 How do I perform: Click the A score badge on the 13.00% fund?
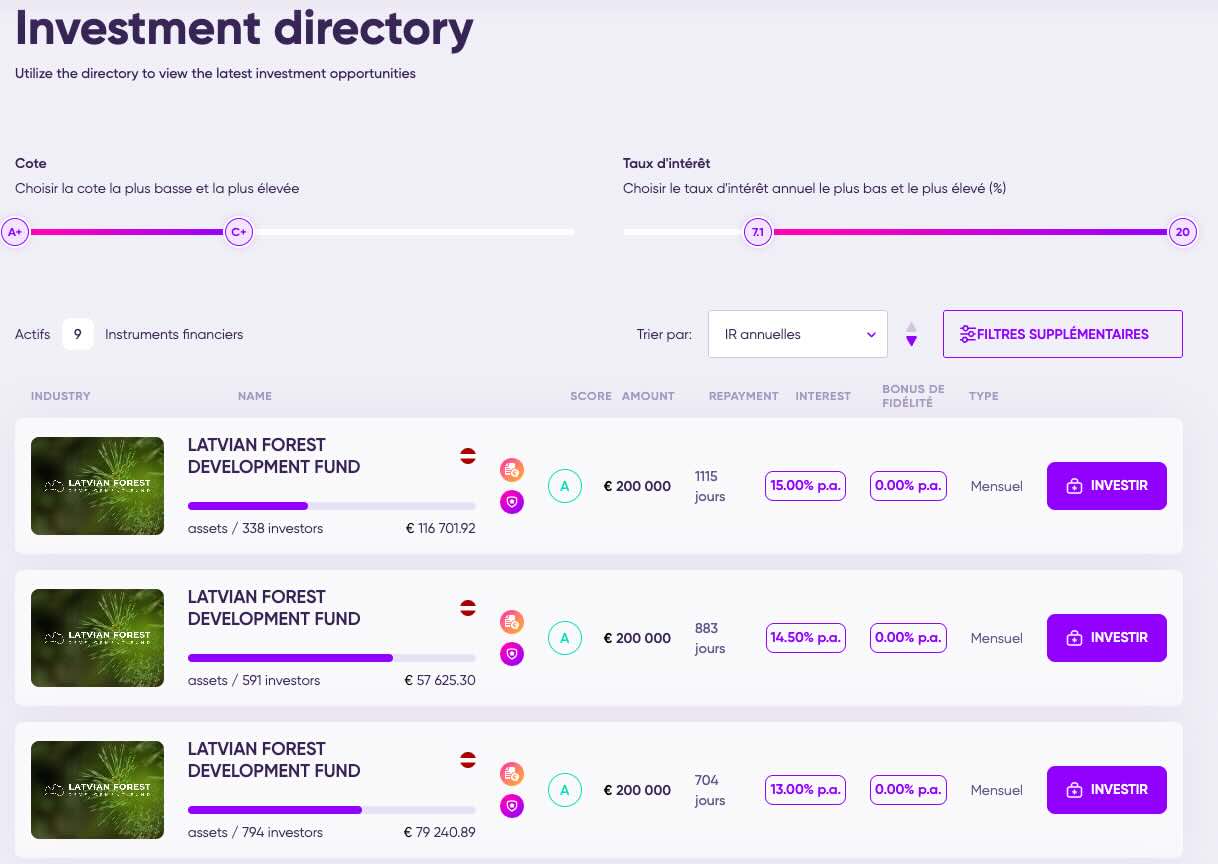pos(564,790)
